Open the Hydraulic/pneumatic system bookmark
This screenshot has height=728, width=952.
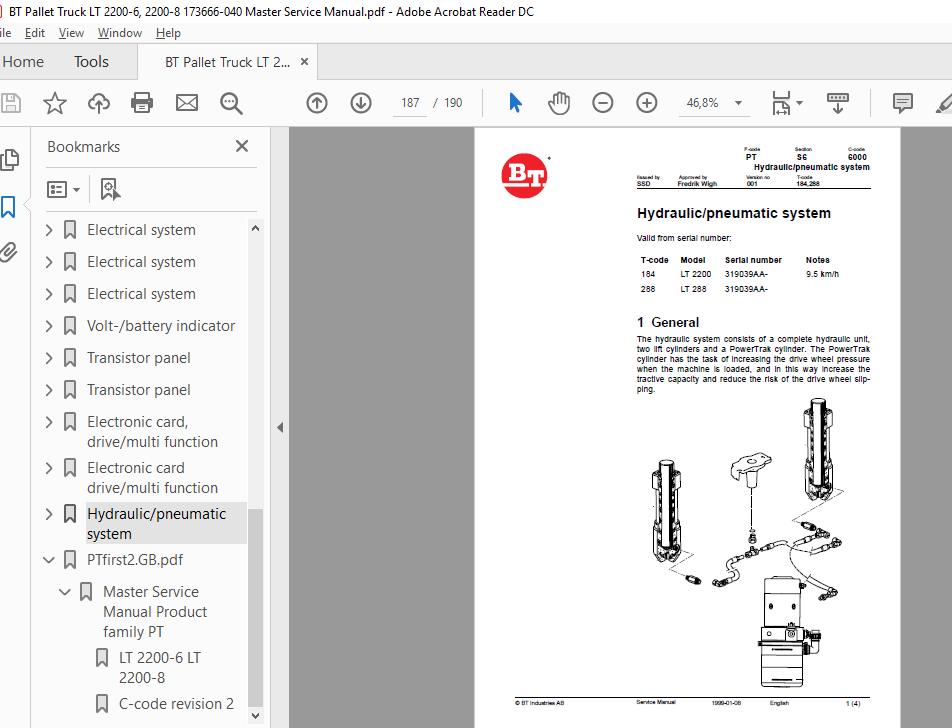coord(156,523)
